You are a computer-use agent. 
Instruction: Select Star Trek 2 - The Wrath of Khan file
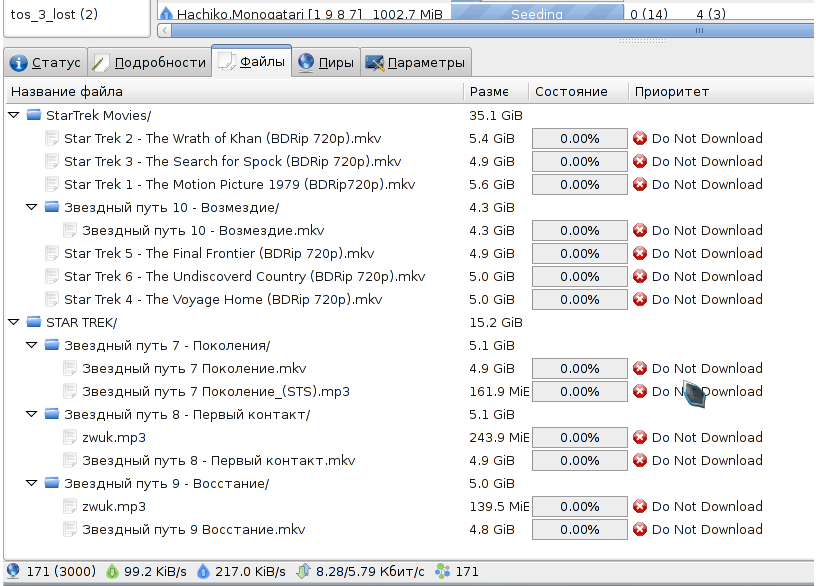[x=223, y=138]
